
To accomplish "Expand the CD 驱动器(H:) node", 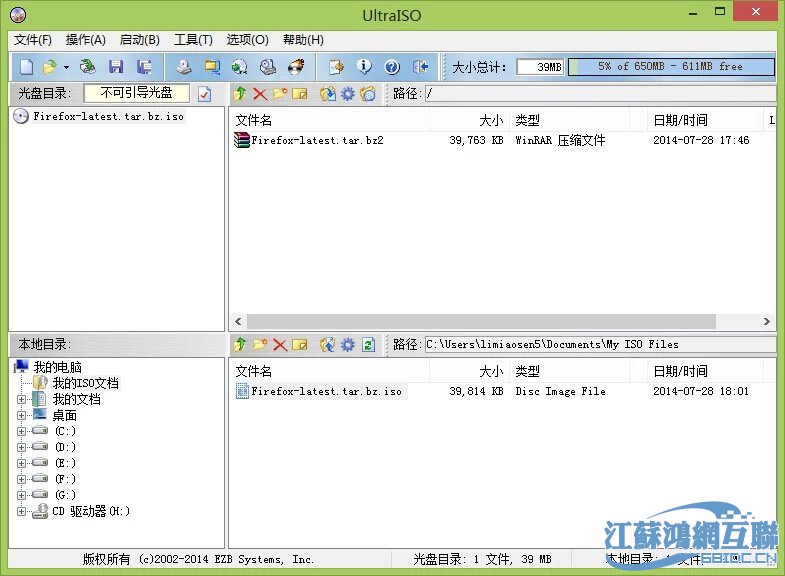I will (x=21, y=511).
